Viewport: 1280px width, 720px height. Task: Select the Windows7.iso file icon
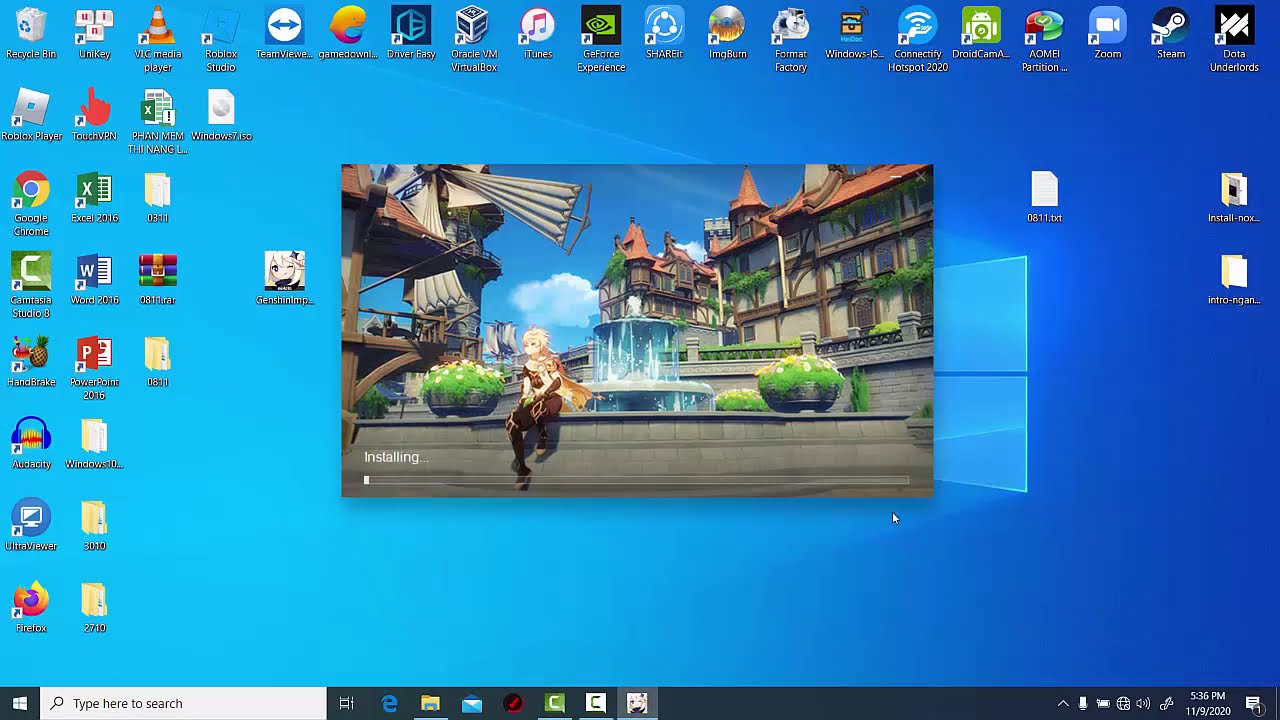point(221,115)
